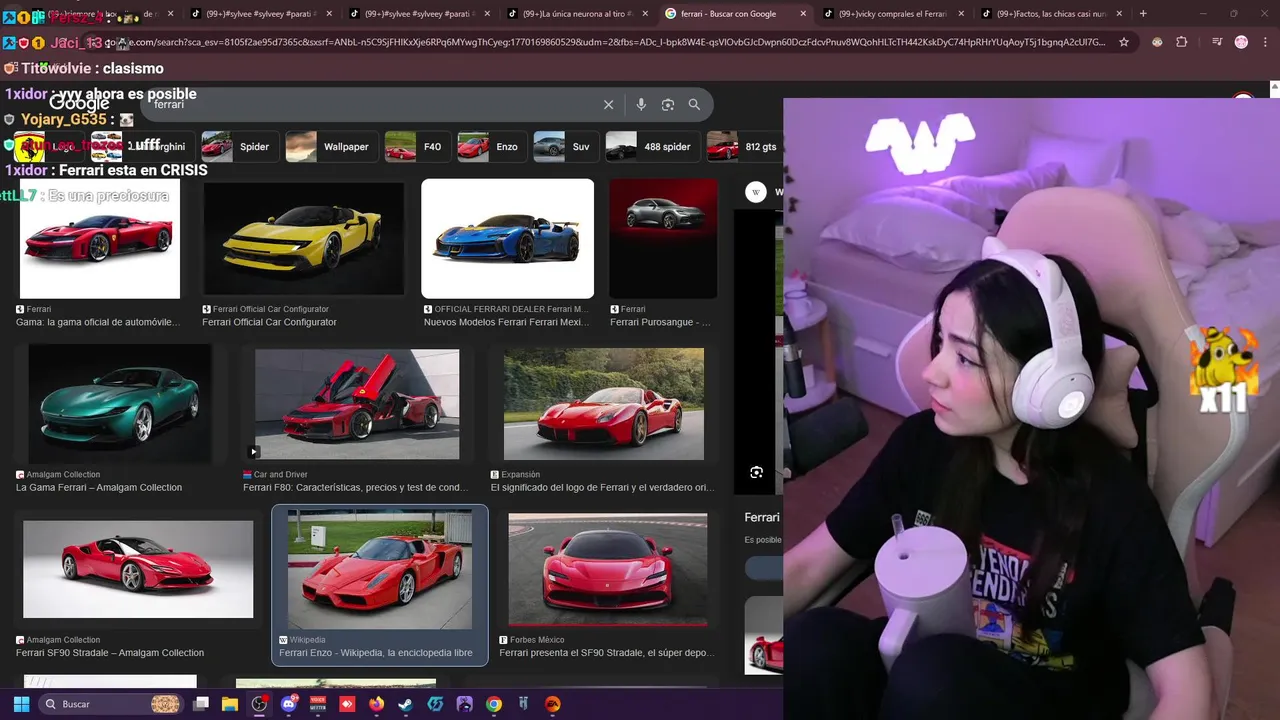Clear the Google search box text
The image size is (1280, 720).
tap(608, 104)
